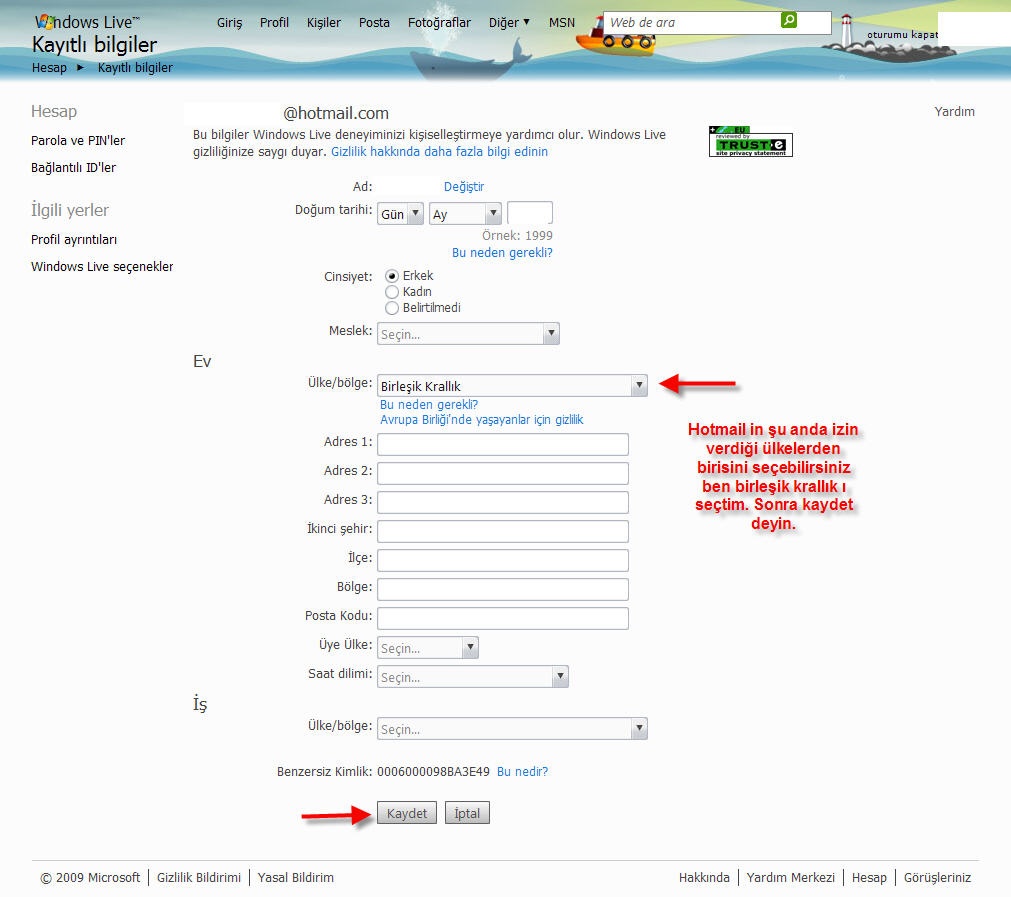Click the © 2009 Microsoft footer text
Screen dimensions: 1011x897
click(x=90, y=877)
